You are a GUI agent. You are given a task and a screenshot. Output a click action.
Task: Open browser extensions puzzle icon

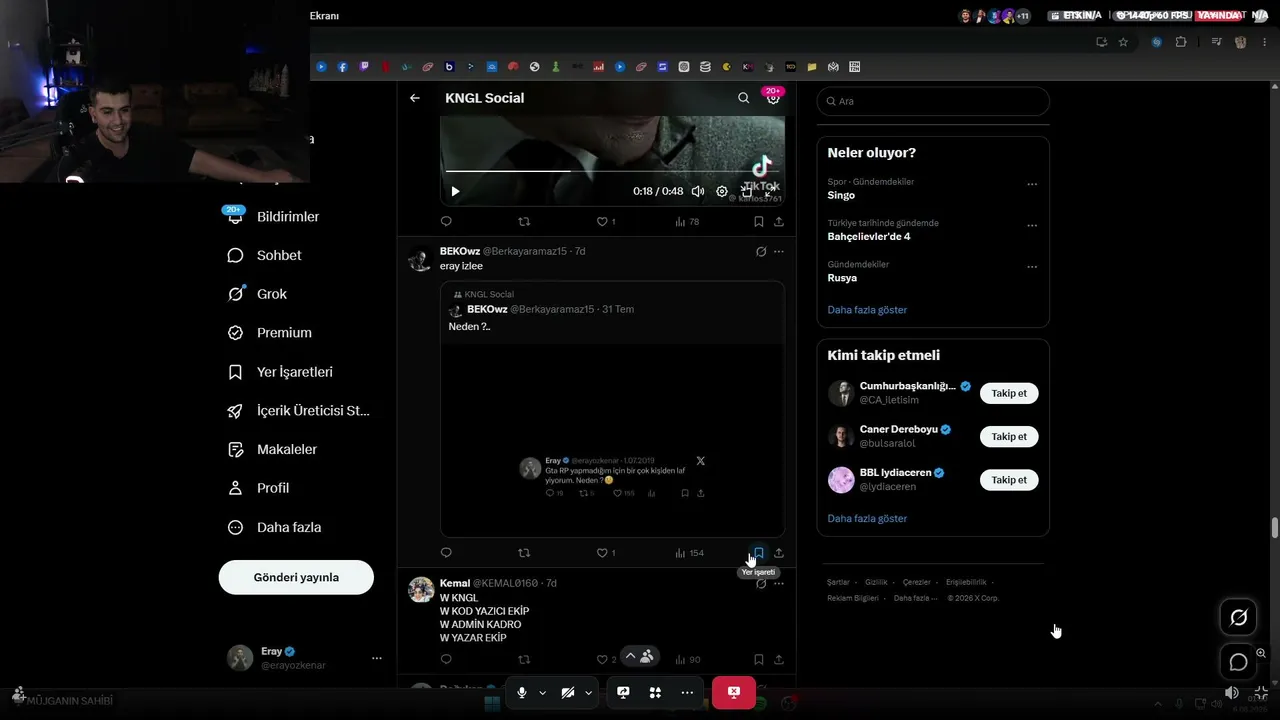(x=1181, y=42)
